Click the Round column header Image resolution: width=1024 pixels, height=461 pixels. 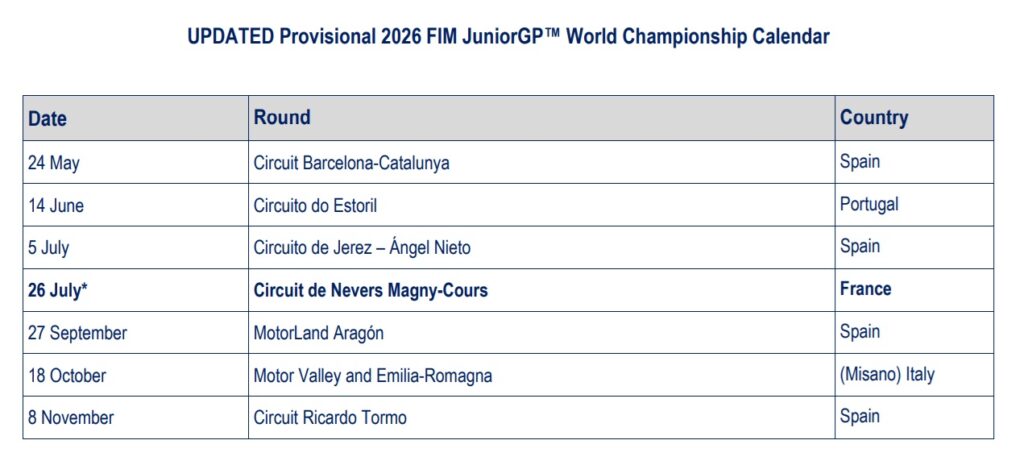(282, 117)
